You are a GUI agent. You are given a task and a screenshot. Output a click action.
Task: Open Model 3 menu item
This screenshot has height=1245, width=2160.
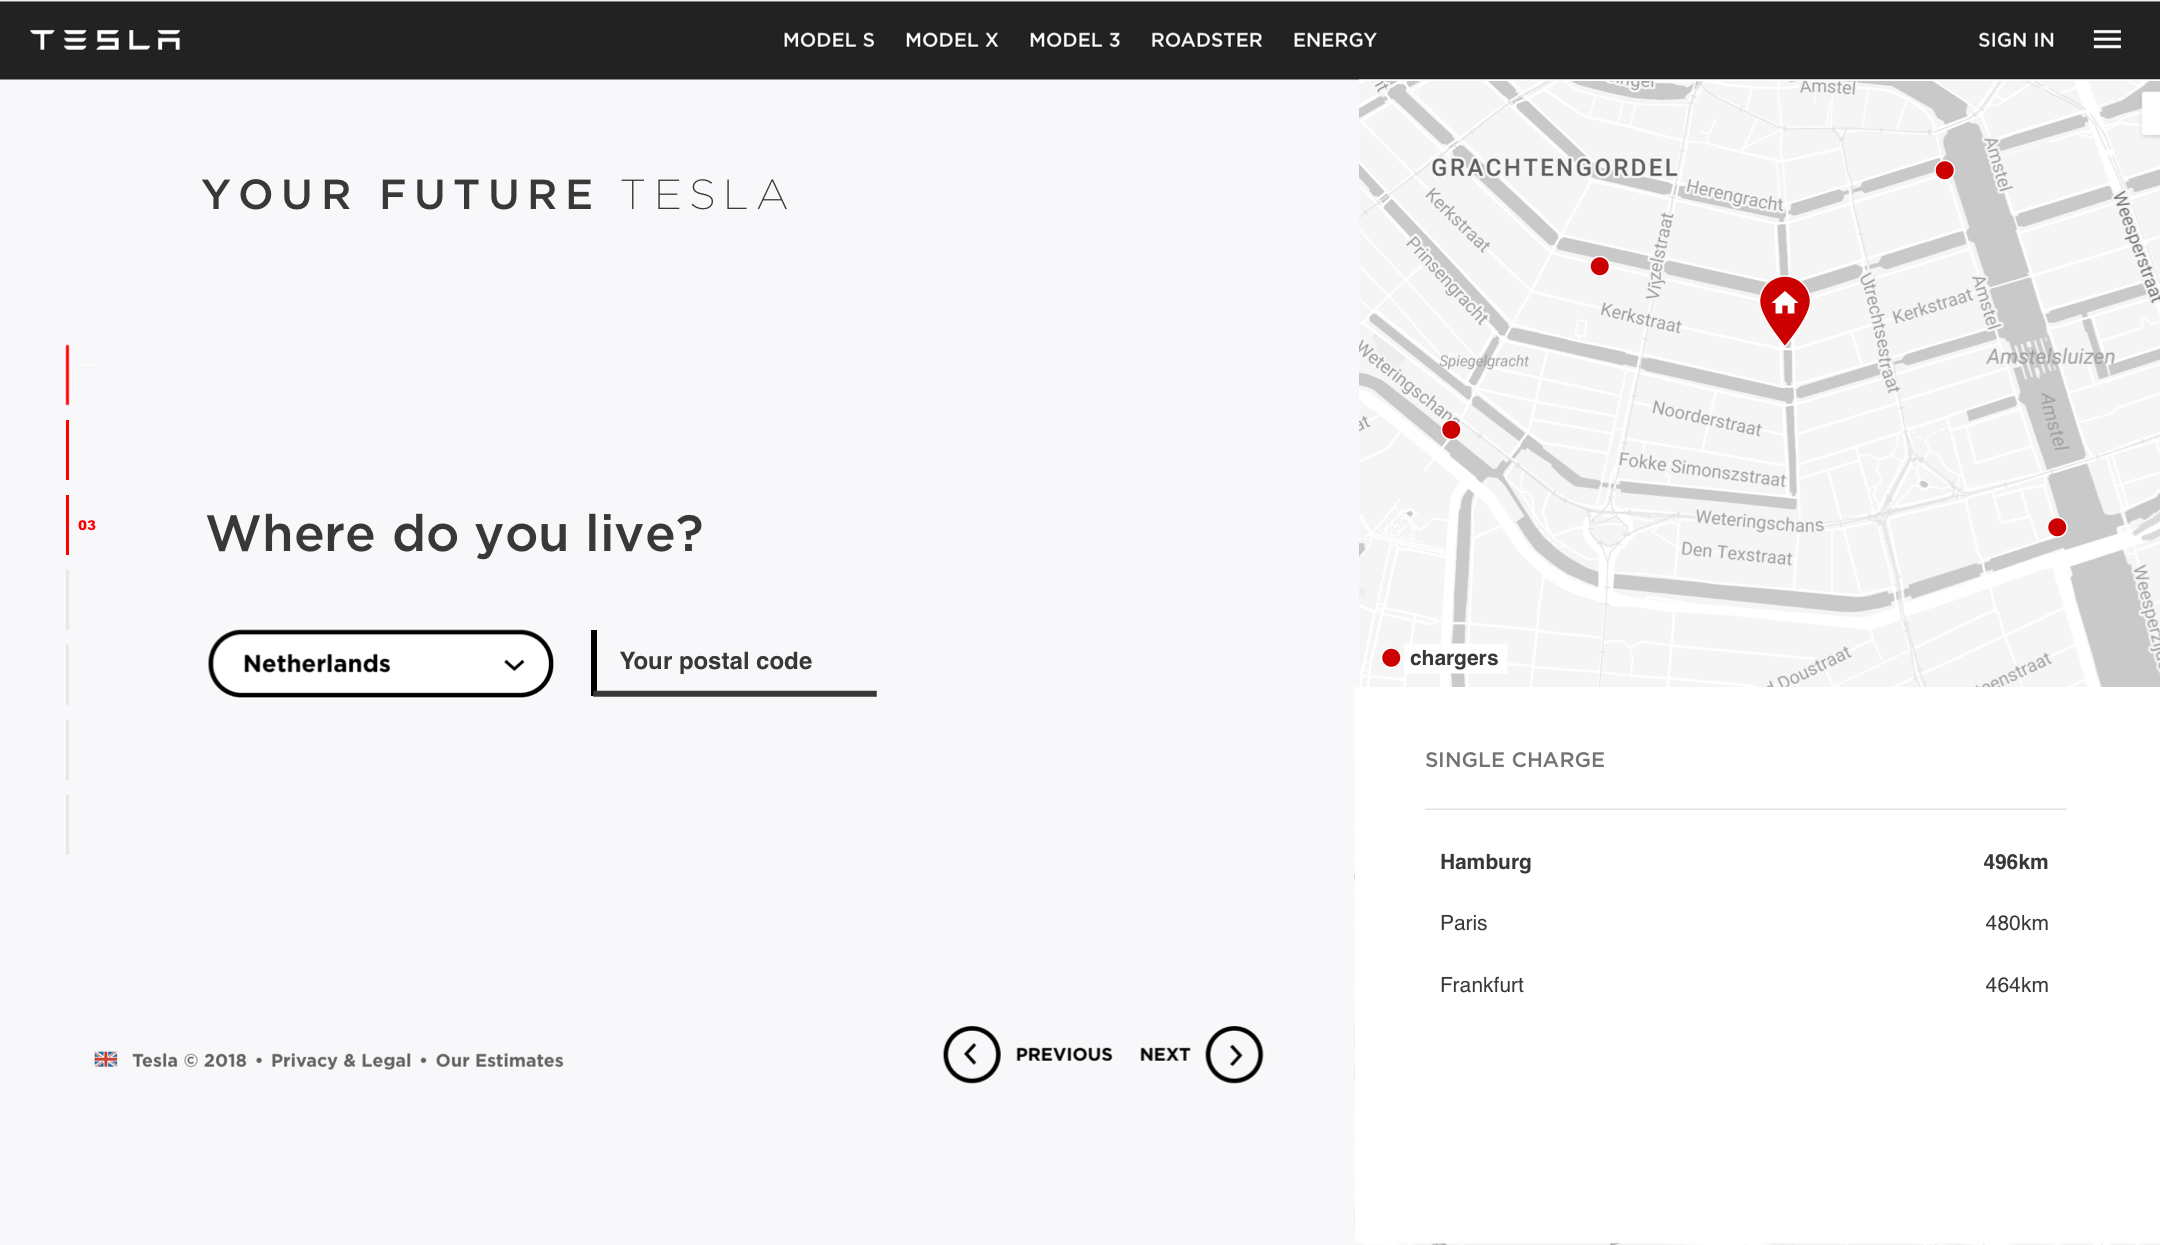click(x=1074, y=40)
